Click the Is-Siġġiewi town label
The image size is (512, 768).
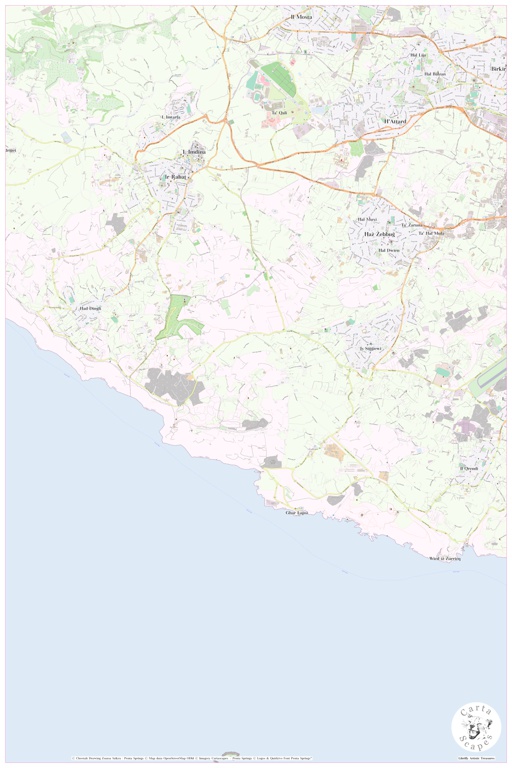370,348
